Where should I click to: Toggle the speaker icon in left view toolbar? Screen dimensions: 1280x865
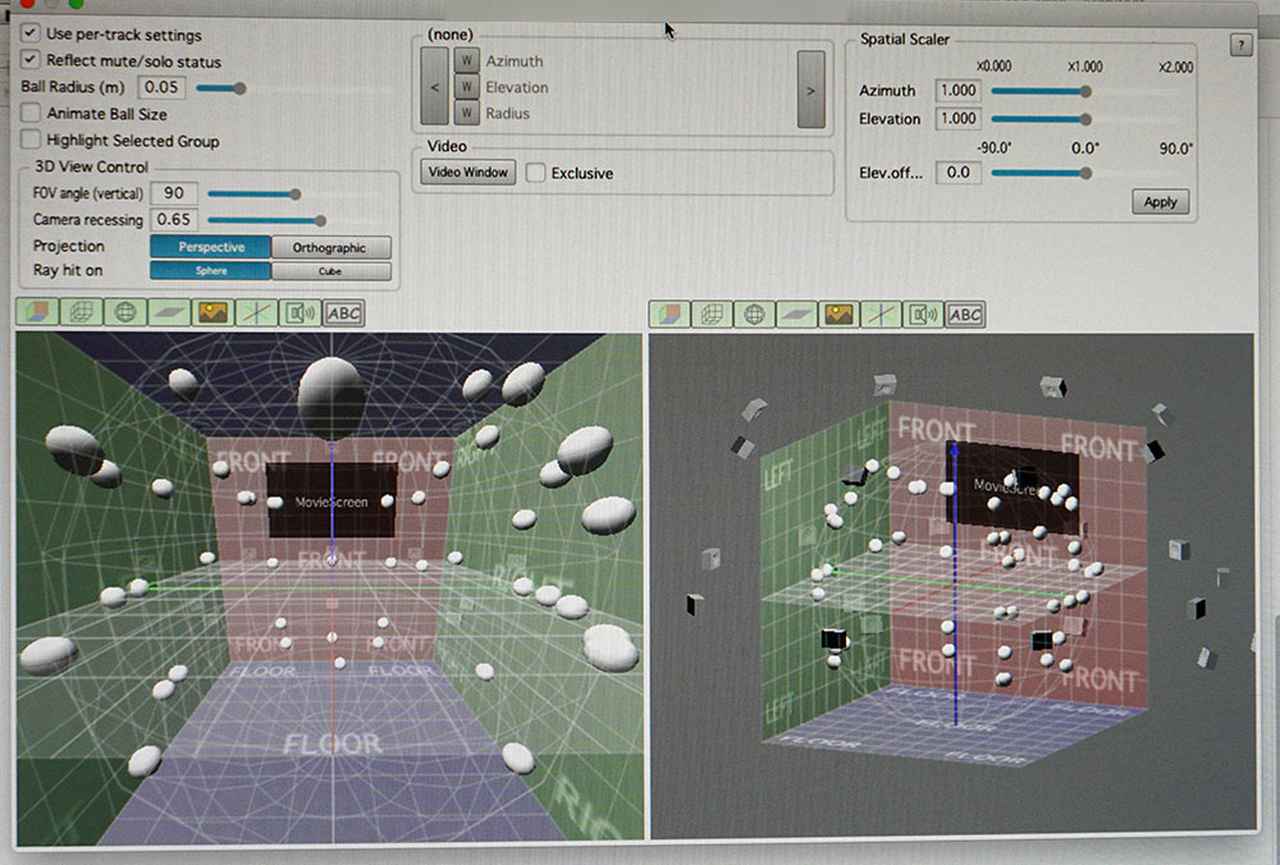[299, 313]
